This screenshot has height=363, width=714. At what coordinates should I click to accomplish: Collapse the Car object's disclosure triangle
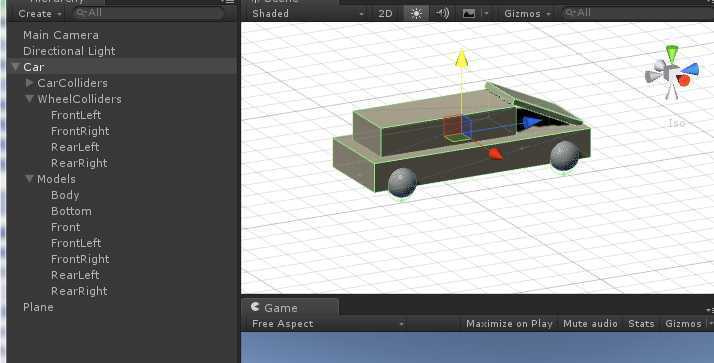coord(15,67)
